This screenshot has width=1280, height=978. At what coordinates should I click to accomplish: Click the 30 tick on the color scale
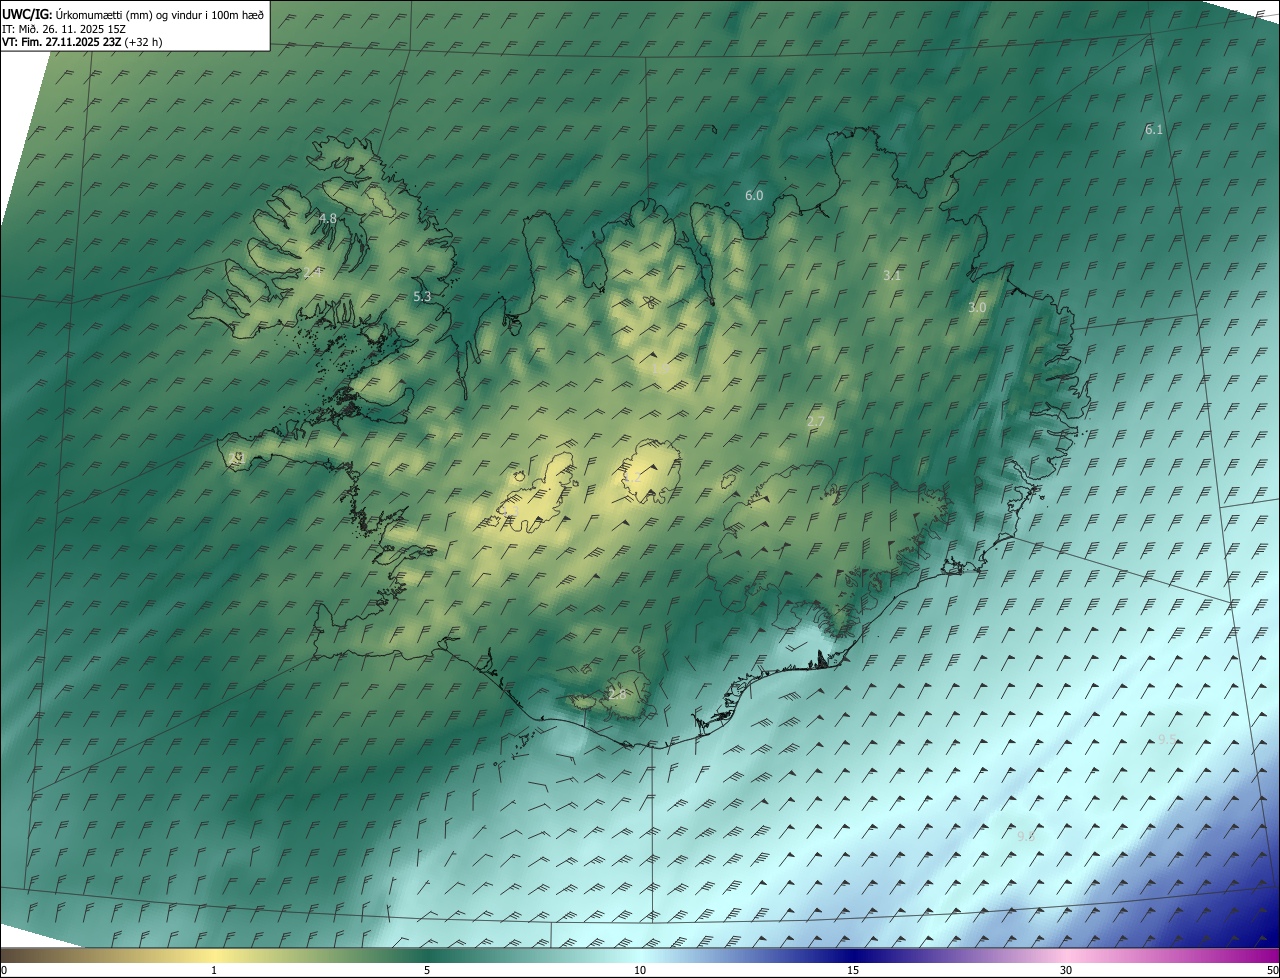pyautogui.click(x=1066, y=970)
